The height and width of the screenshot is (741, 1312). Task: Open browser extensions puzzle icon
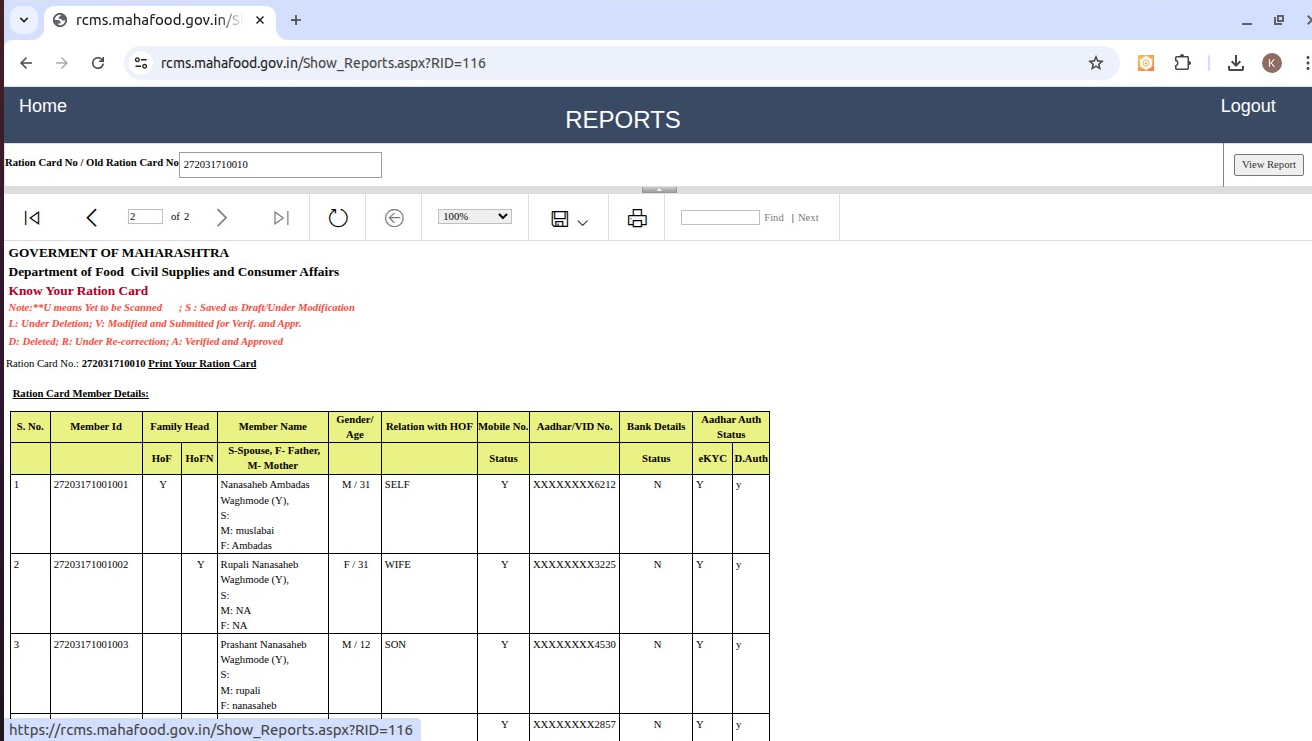pos(1182,63)
